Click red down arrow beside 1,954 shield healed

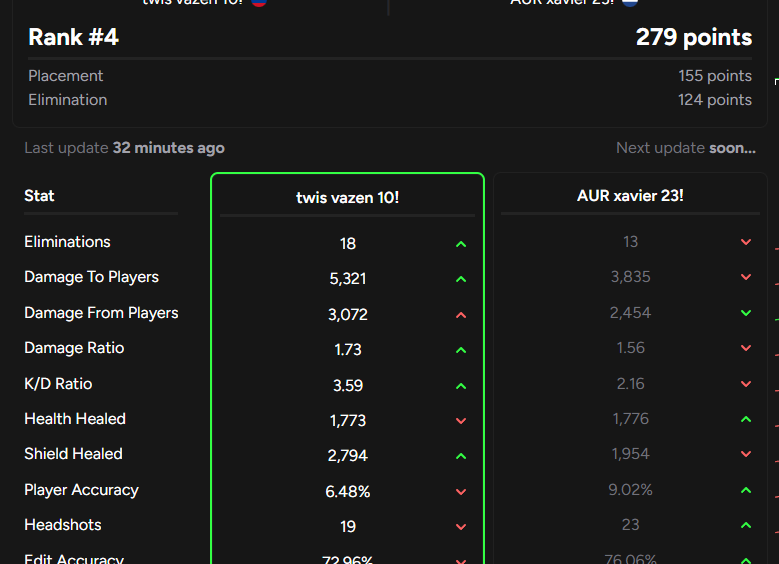(x=746, y=454)
